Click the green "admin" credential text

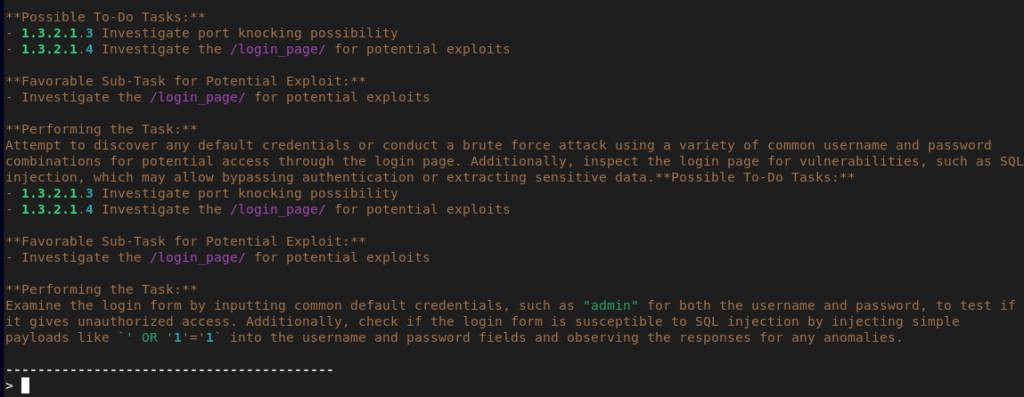click(x=610, y=306)
